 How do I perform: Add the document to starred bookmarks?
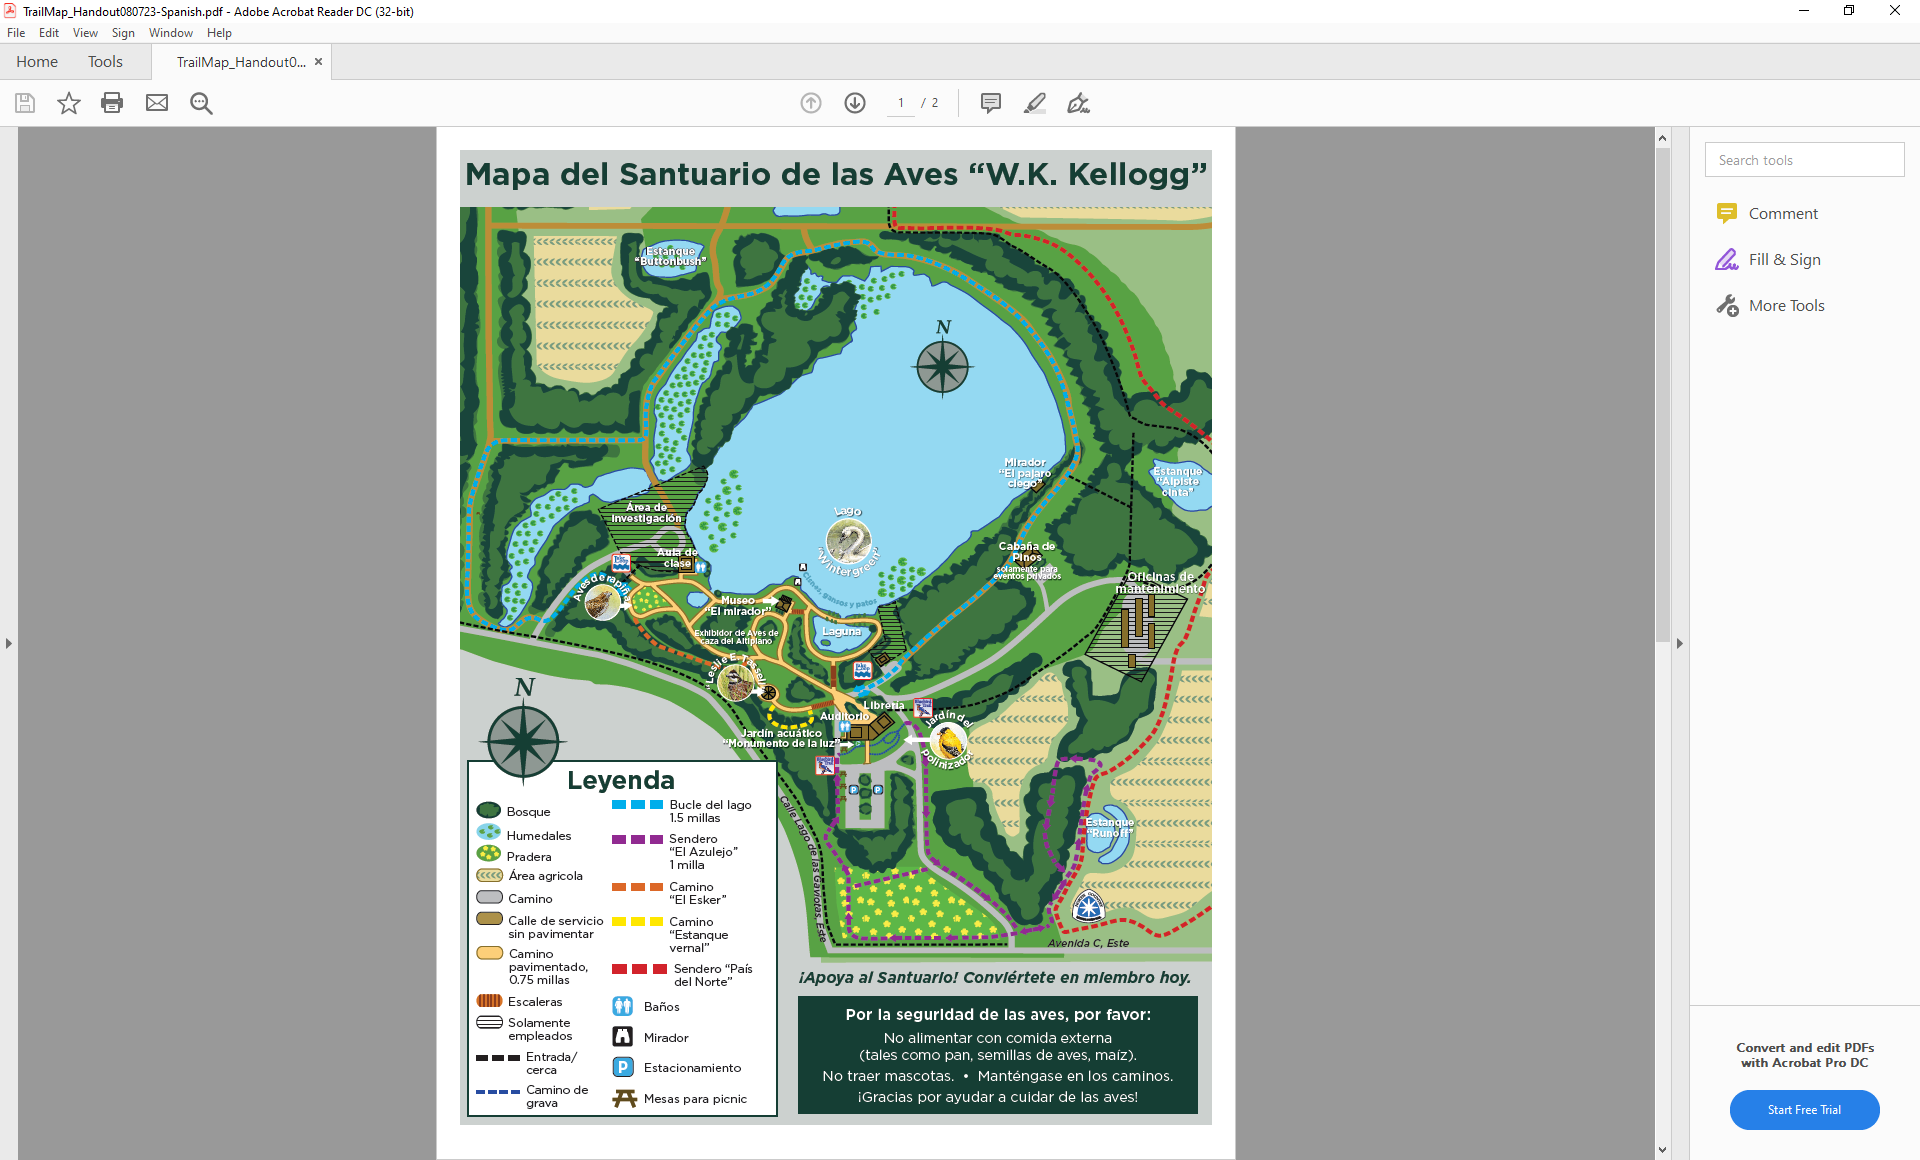click(x=68, y=103)
